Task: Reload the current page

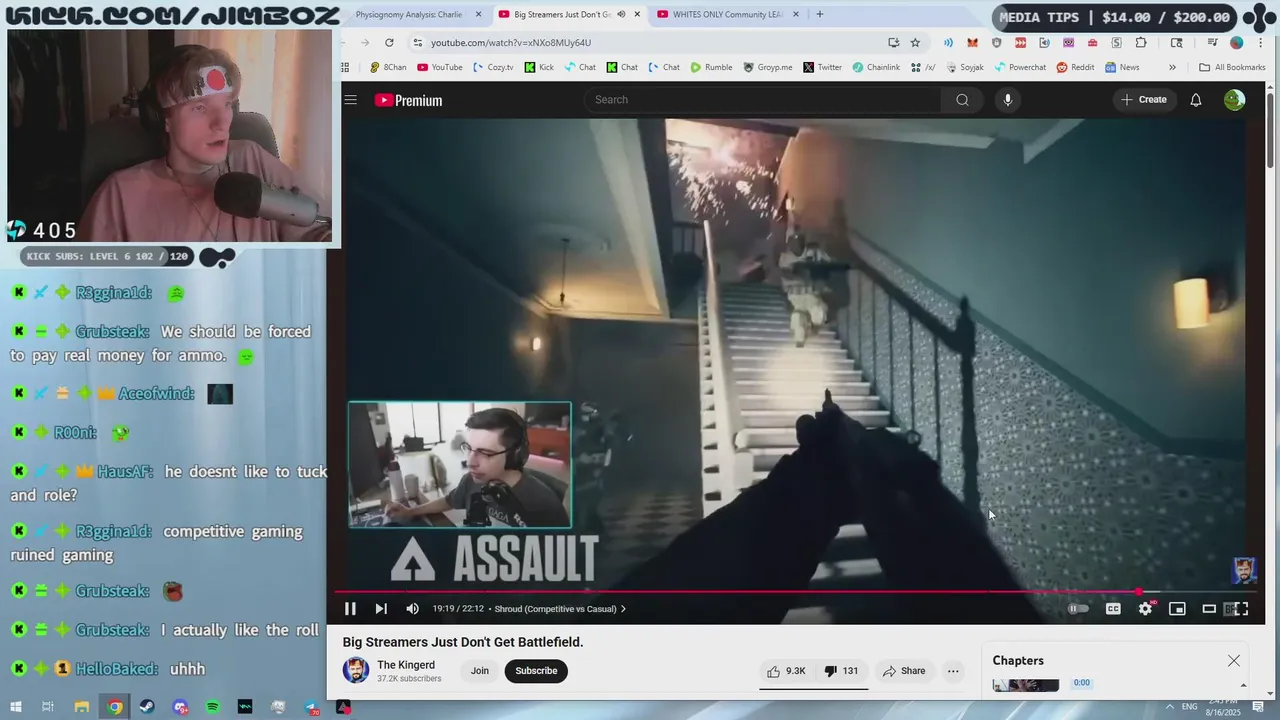Action: point(389,42)
